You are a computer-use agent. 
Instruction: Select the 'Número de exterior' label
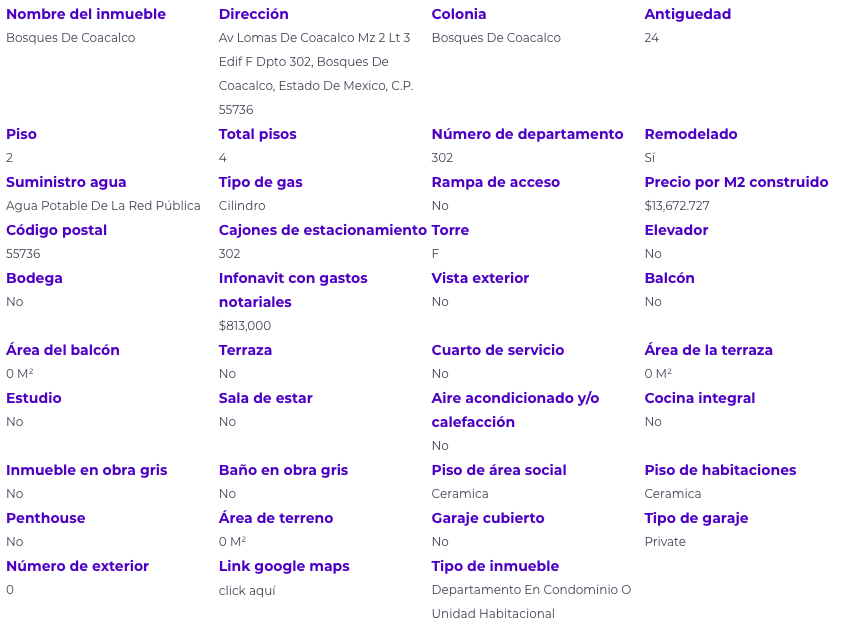[77, 566]
